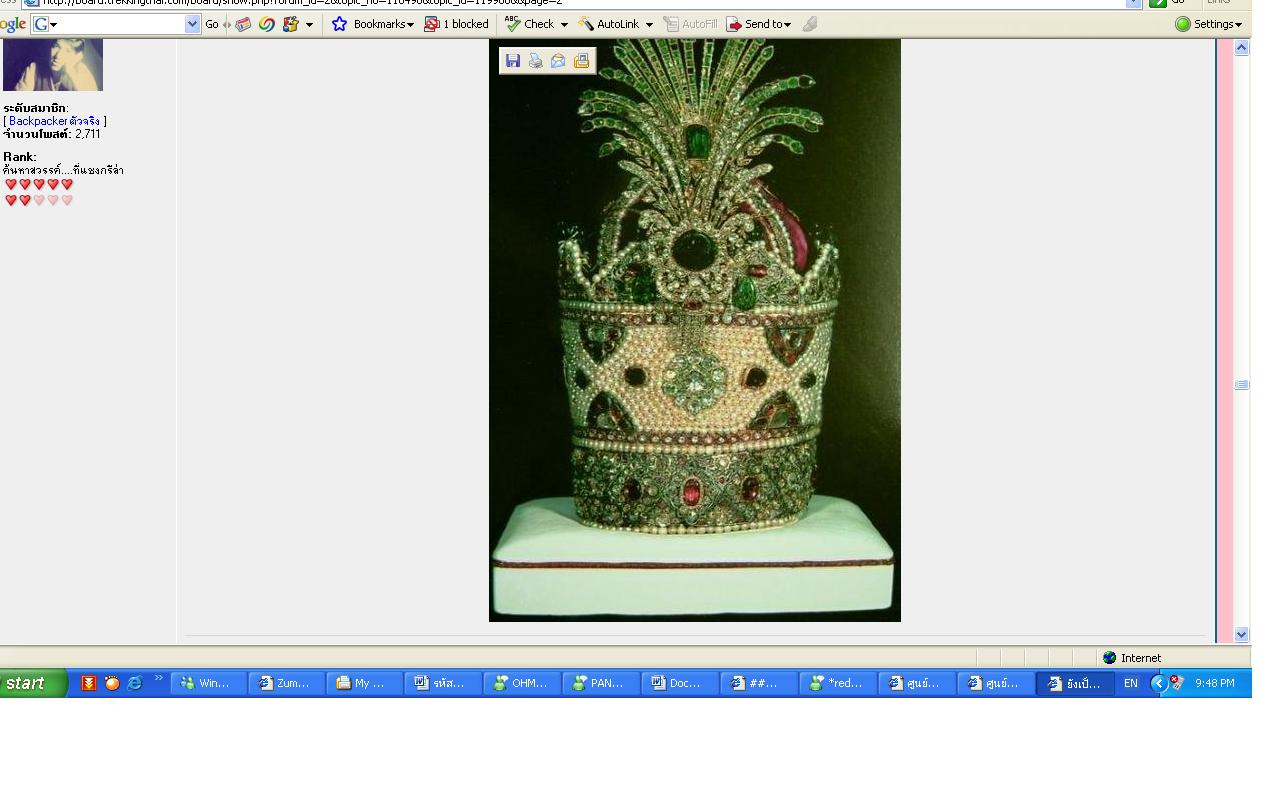Viewport: 1280px width, 800px height.
Task: Click the red swirl icon in Google toolbar
Action: click(267, 24)
